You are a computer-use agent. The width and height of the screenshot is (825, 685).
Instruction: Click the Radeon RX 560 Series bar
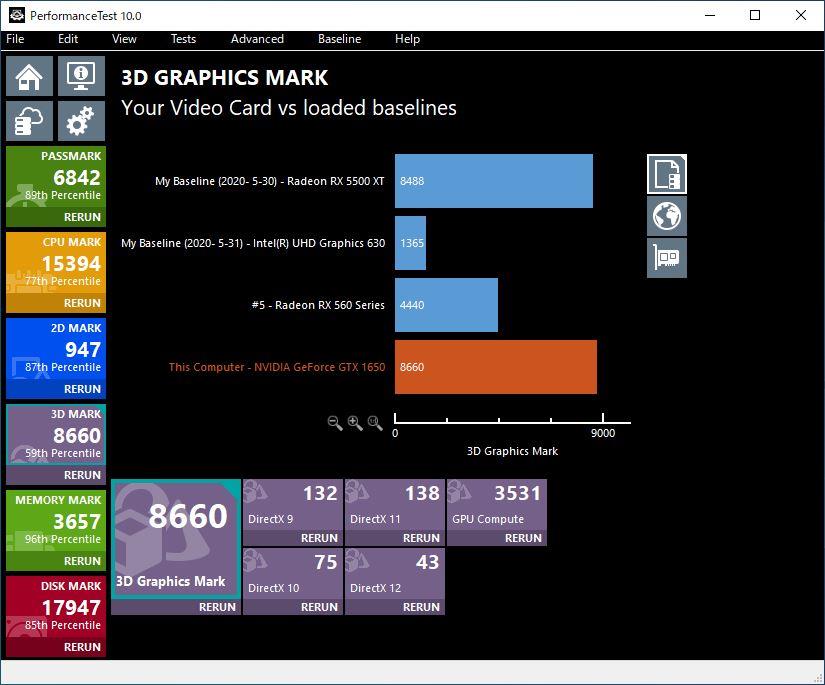(x=446, y=305)
